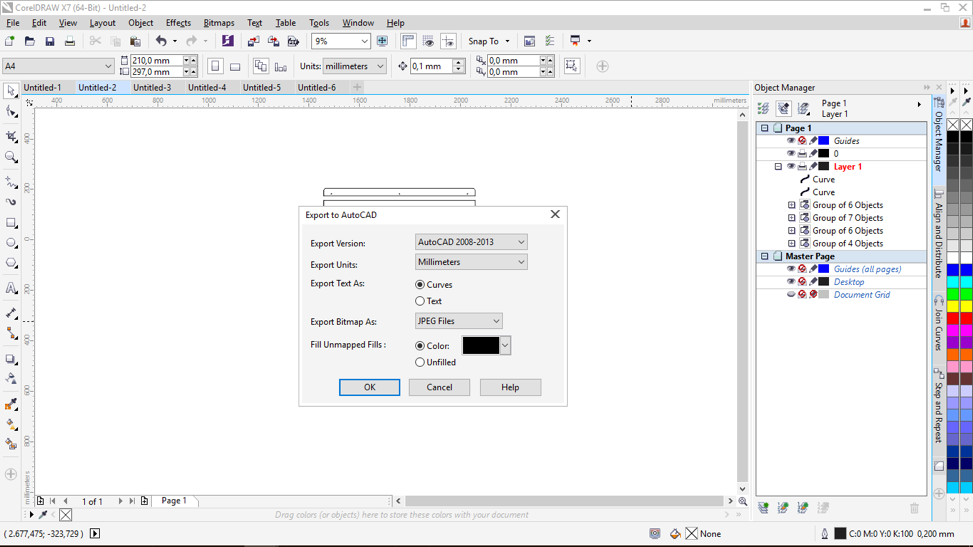Image resolution: width=973 pixels, height=547 pixels.
Task: Expand Group of 7 Objects
Action: (791, 218)
